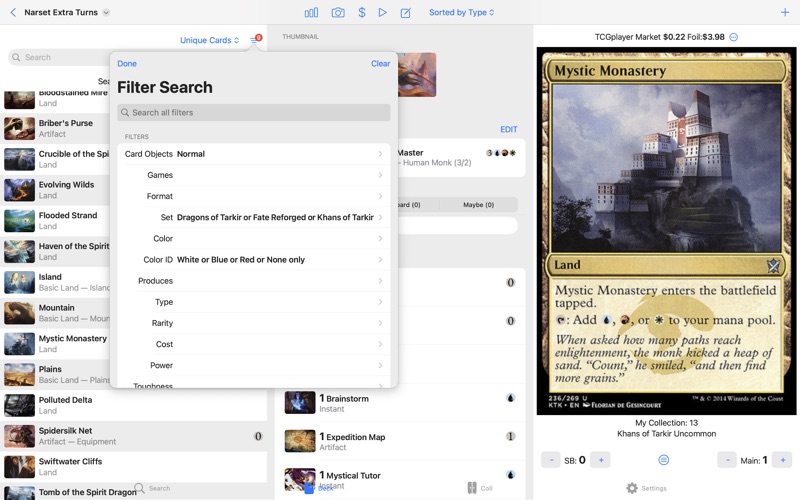Show prices with the dollar sign icon

(x=362, y=12)
